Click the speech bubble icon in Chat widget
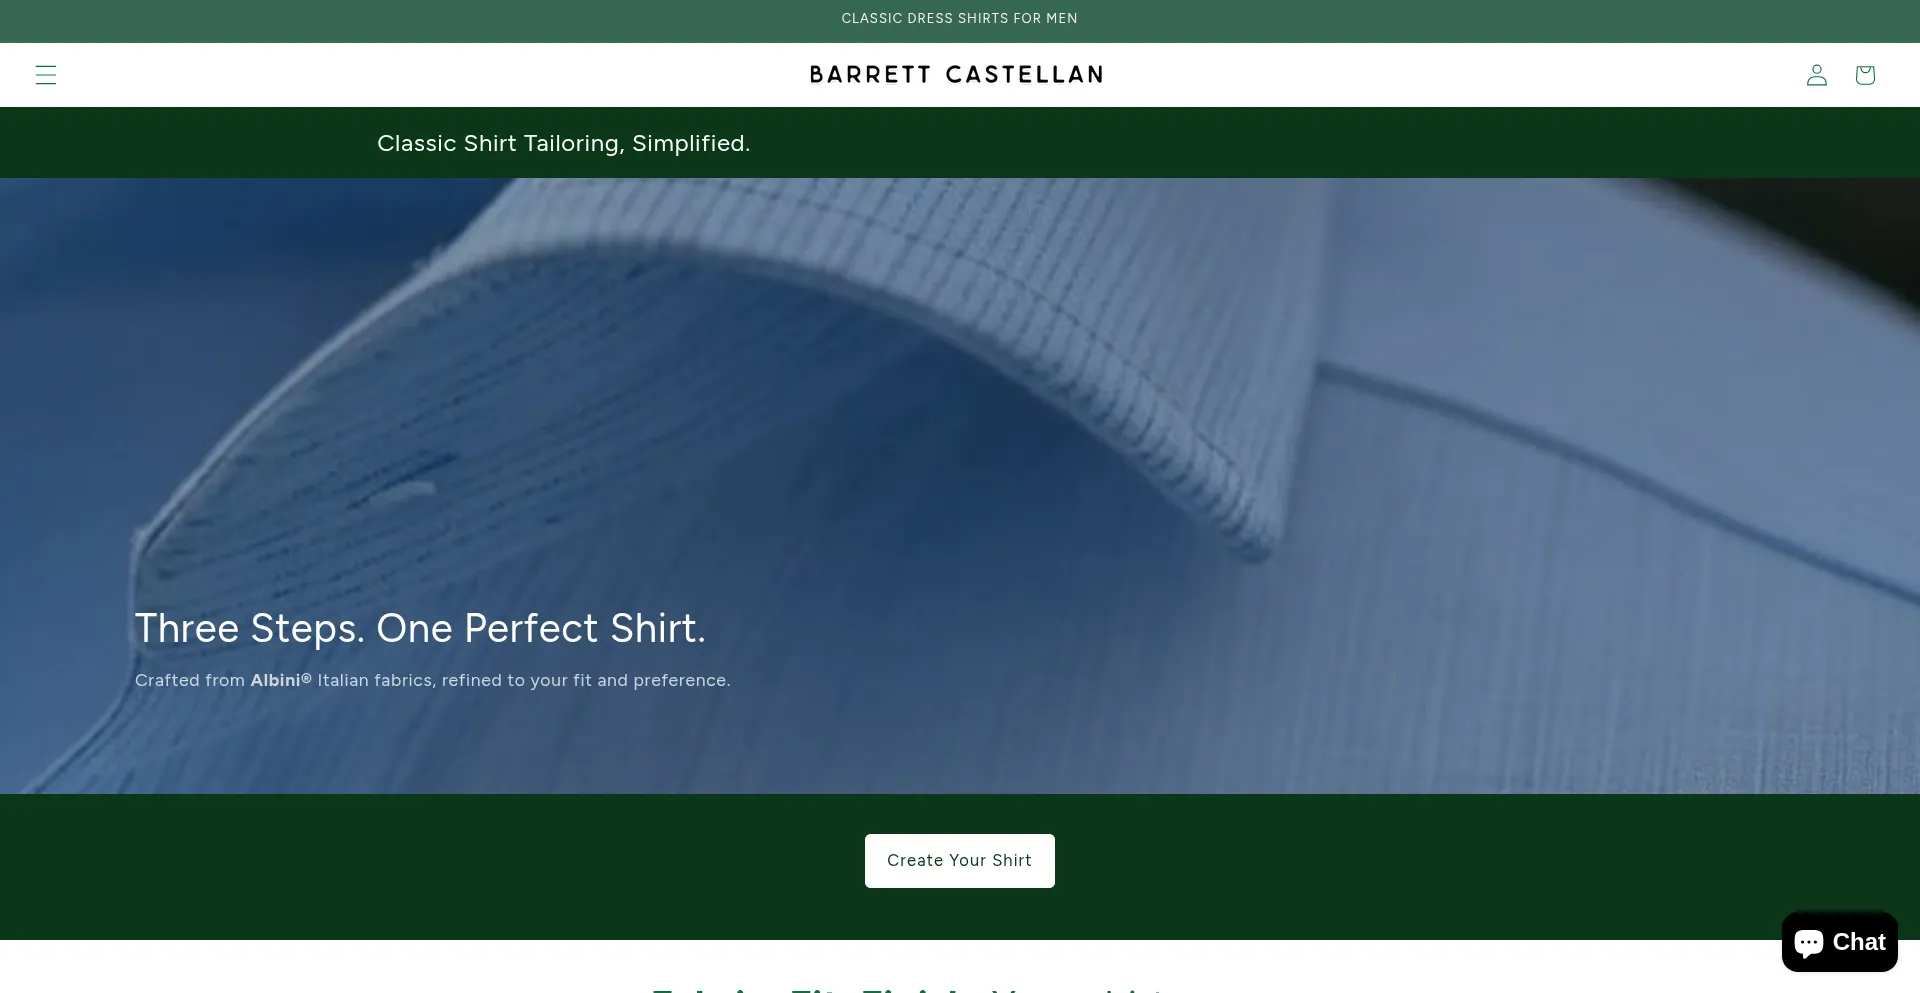1920x993 pixels. coord(1809,943)
